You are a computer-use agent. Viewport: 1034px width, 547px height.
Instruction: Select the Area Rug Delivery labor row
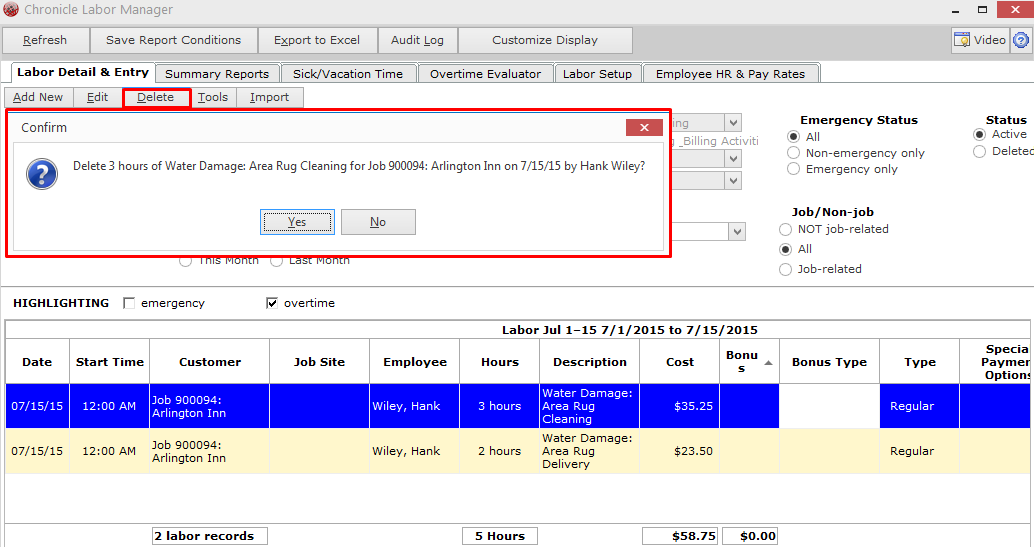pyautogui.click(x=517, y=451)
